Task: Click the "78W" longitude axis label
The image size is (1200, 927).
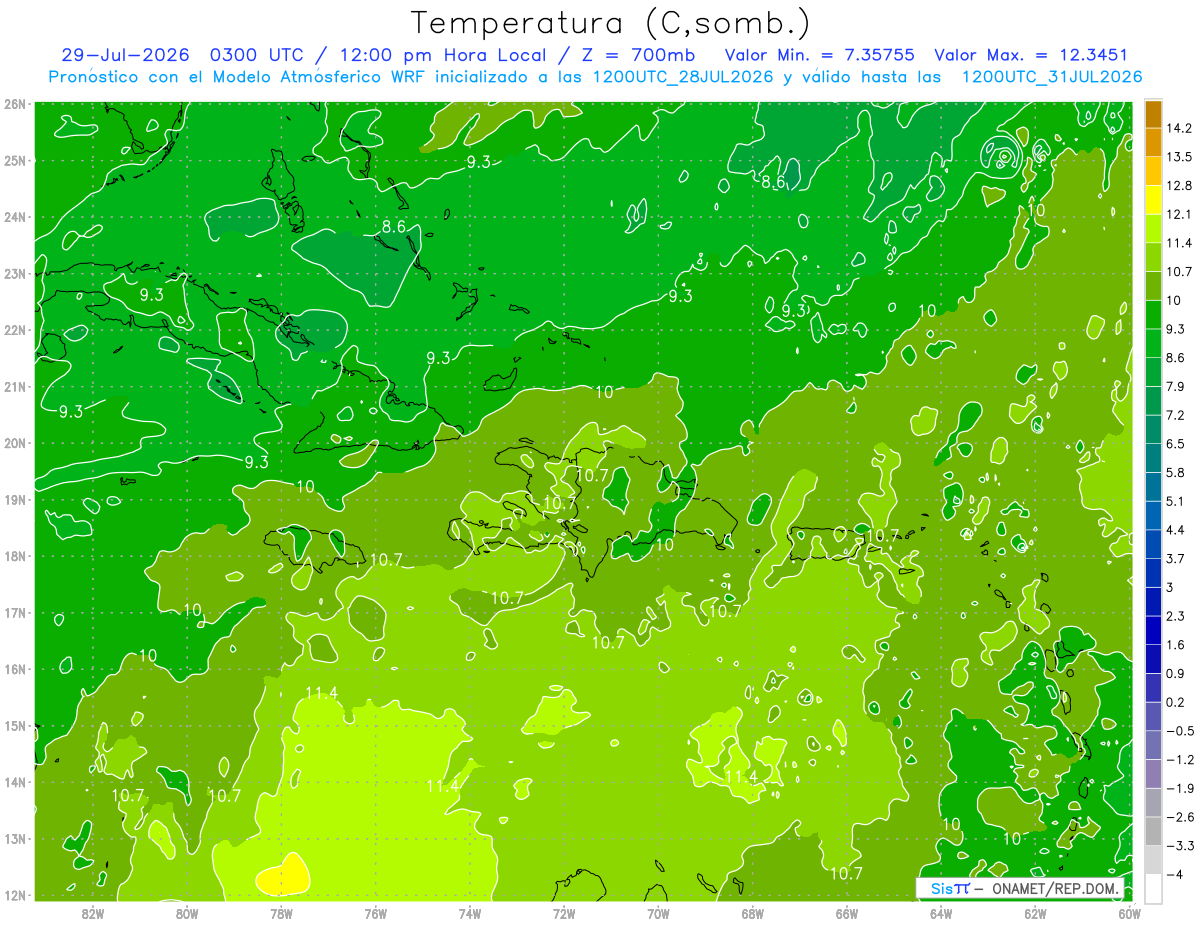Action: pyautogui.click(x=281, y=913)
